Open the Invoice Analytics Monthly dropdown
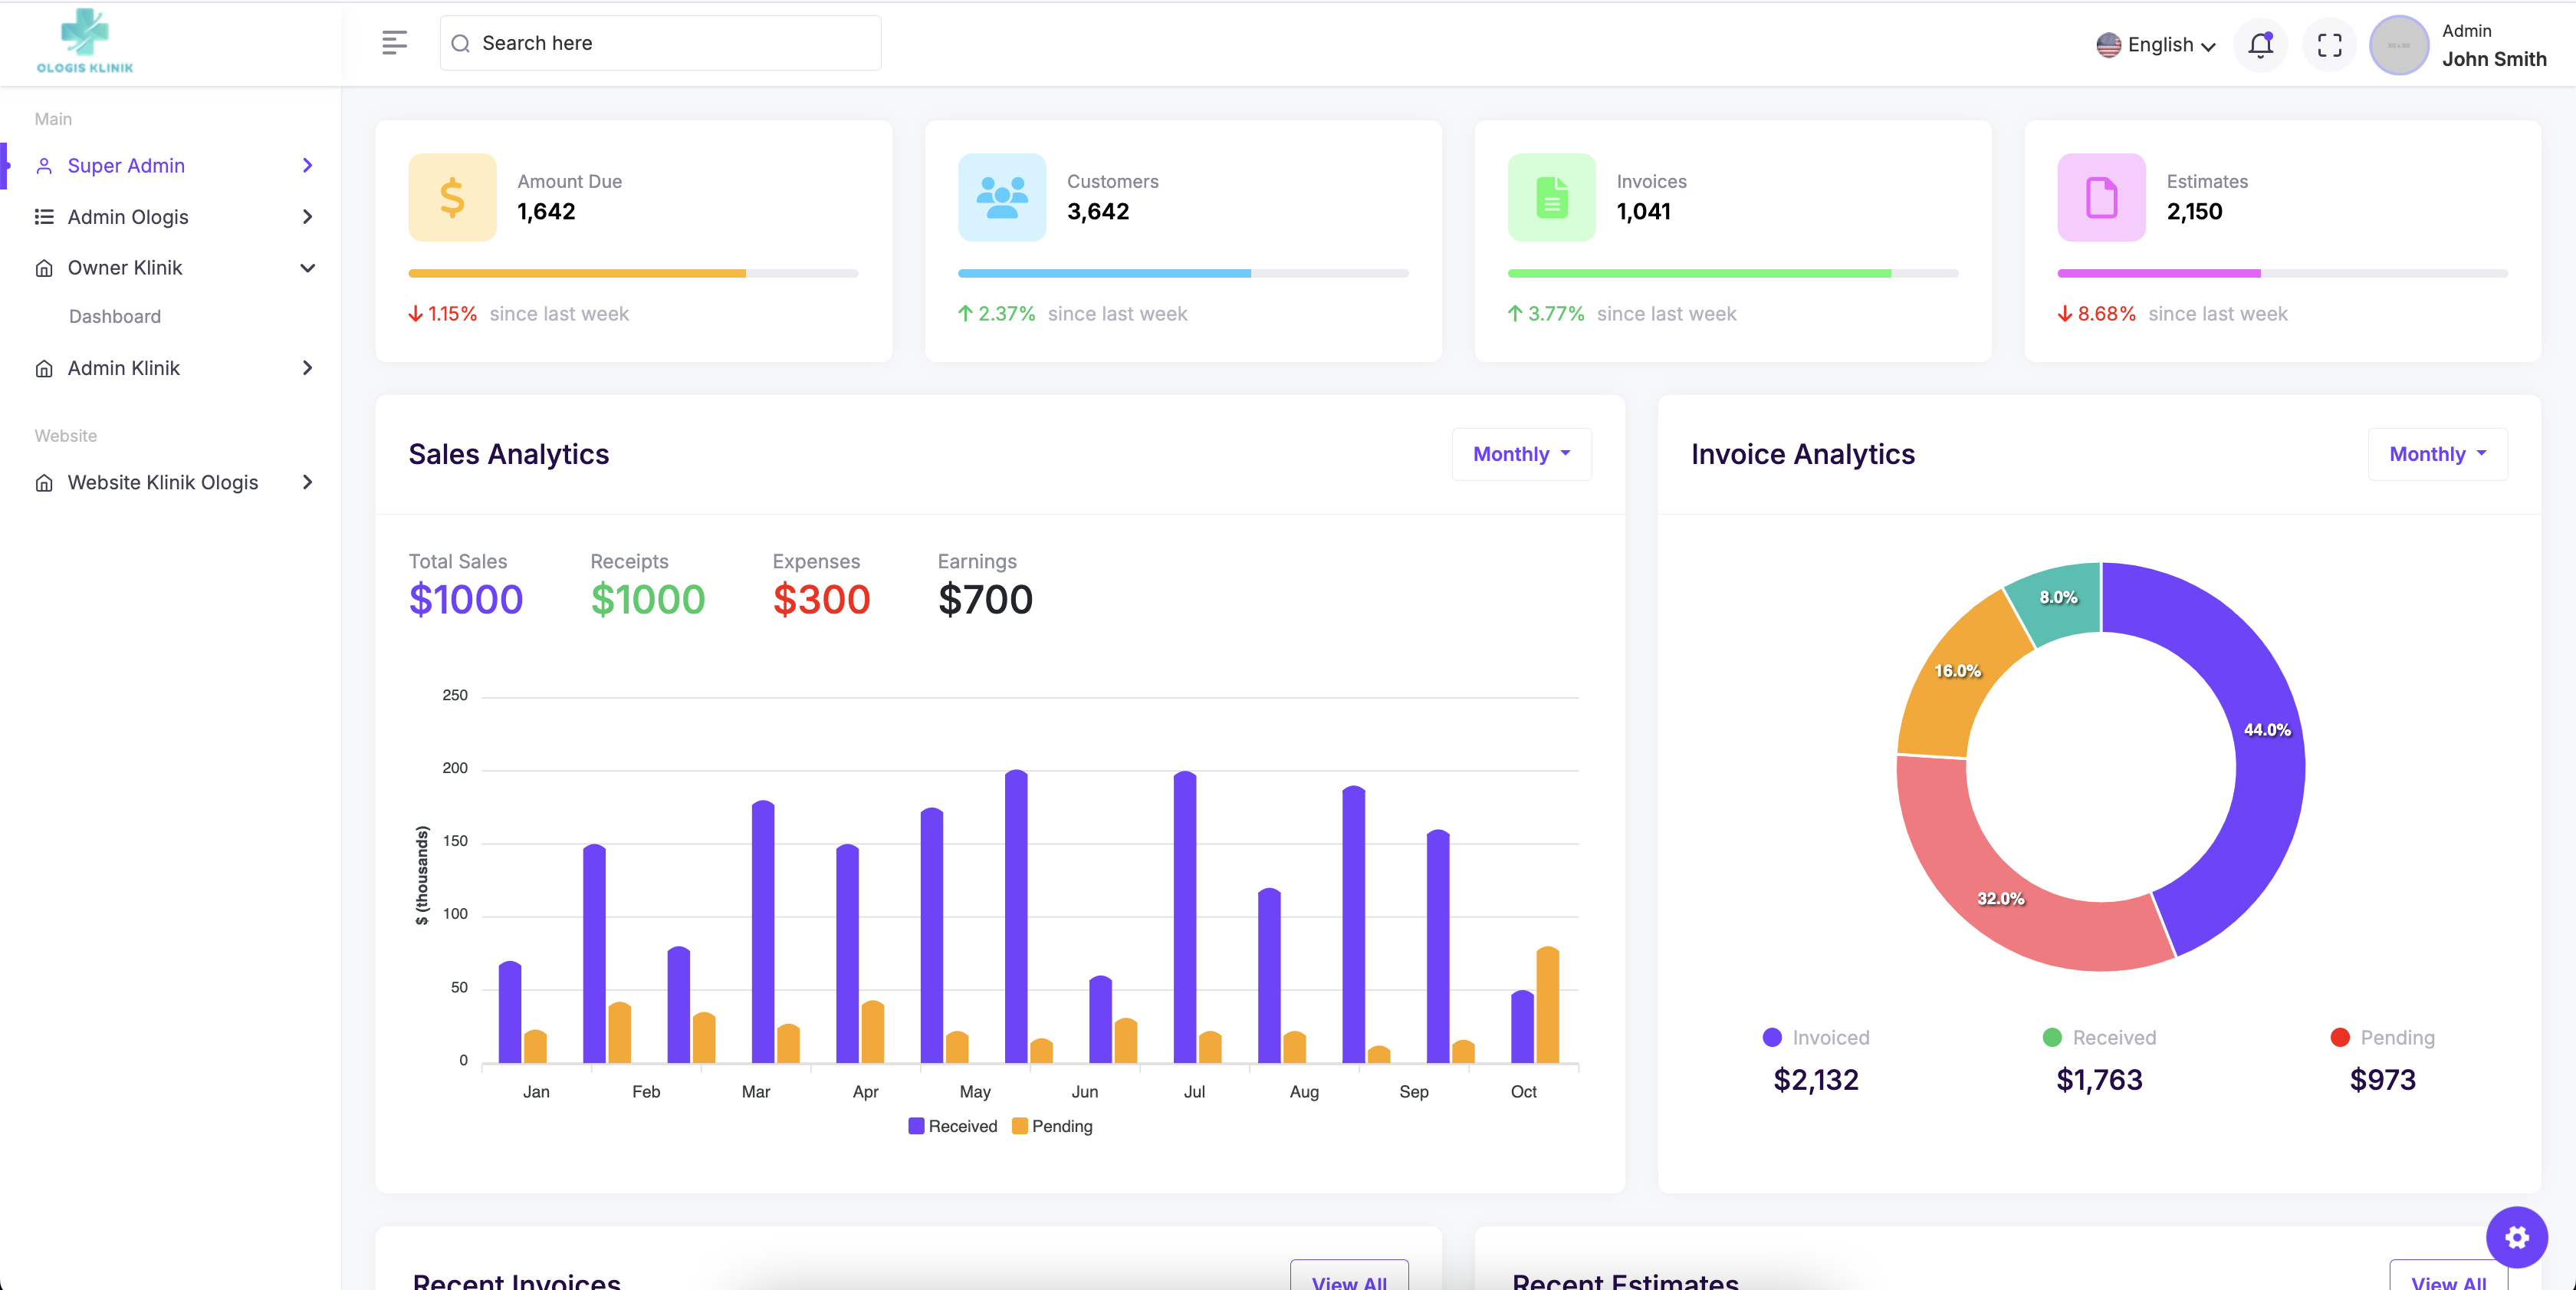The height and width of the screenshot is (1290, 2576). pos(2437,454)
